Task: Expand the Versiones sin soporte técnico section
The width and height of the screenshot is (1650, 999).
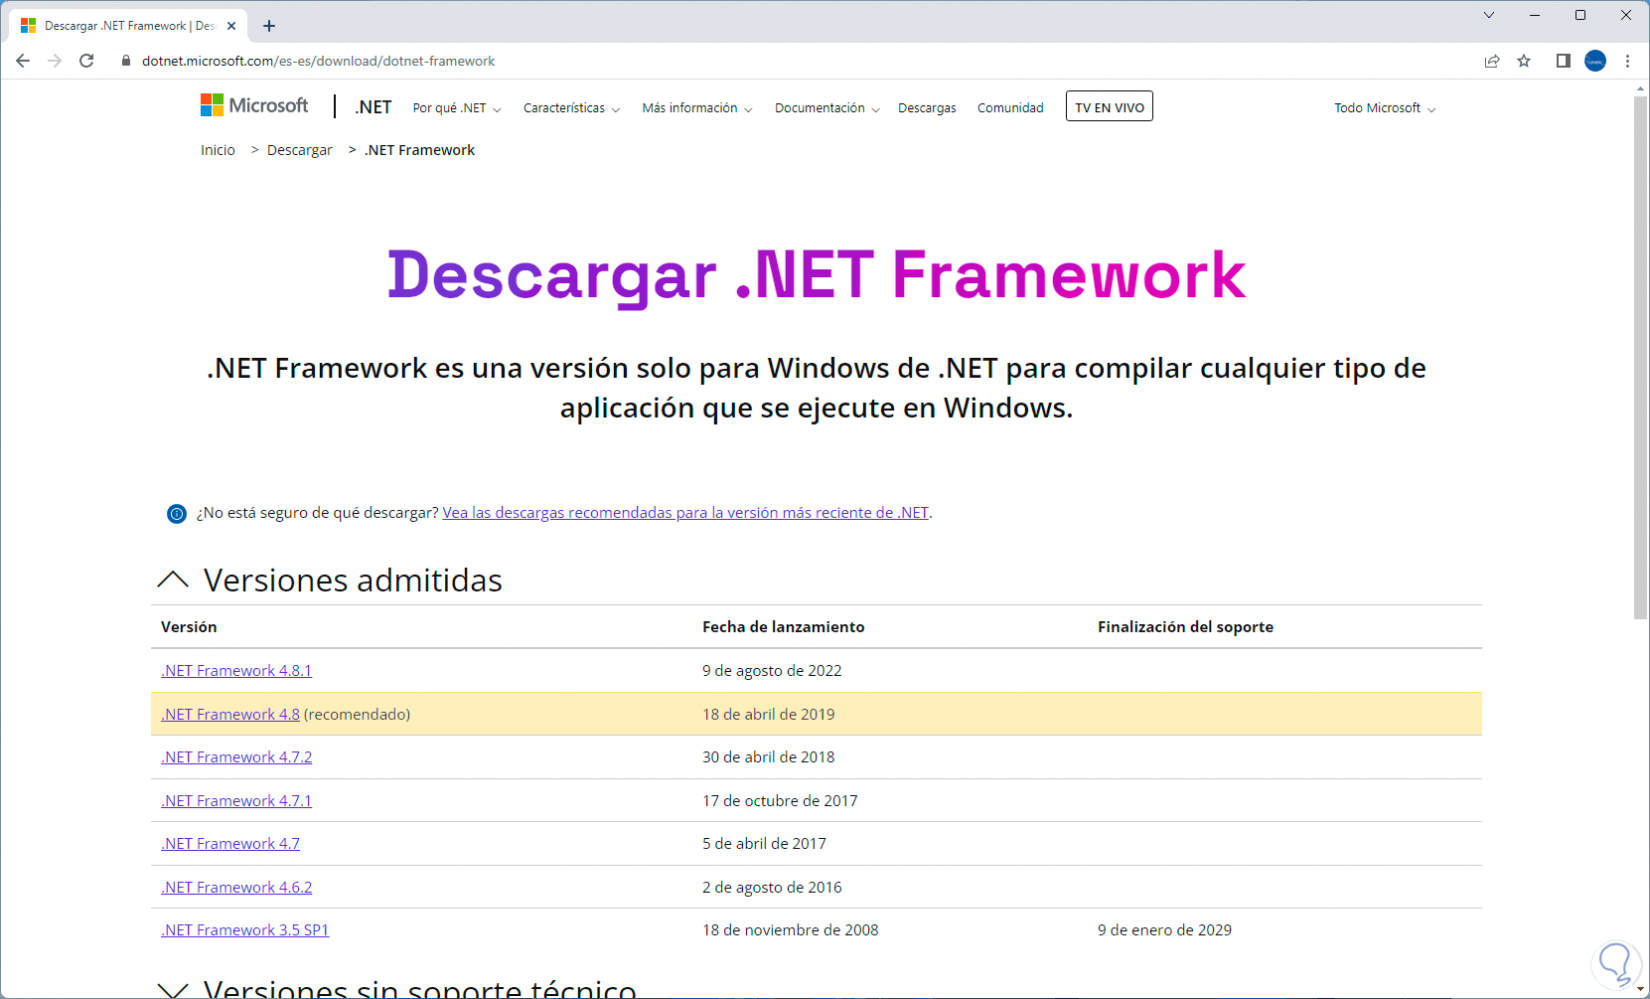Action: pos(173,990)
